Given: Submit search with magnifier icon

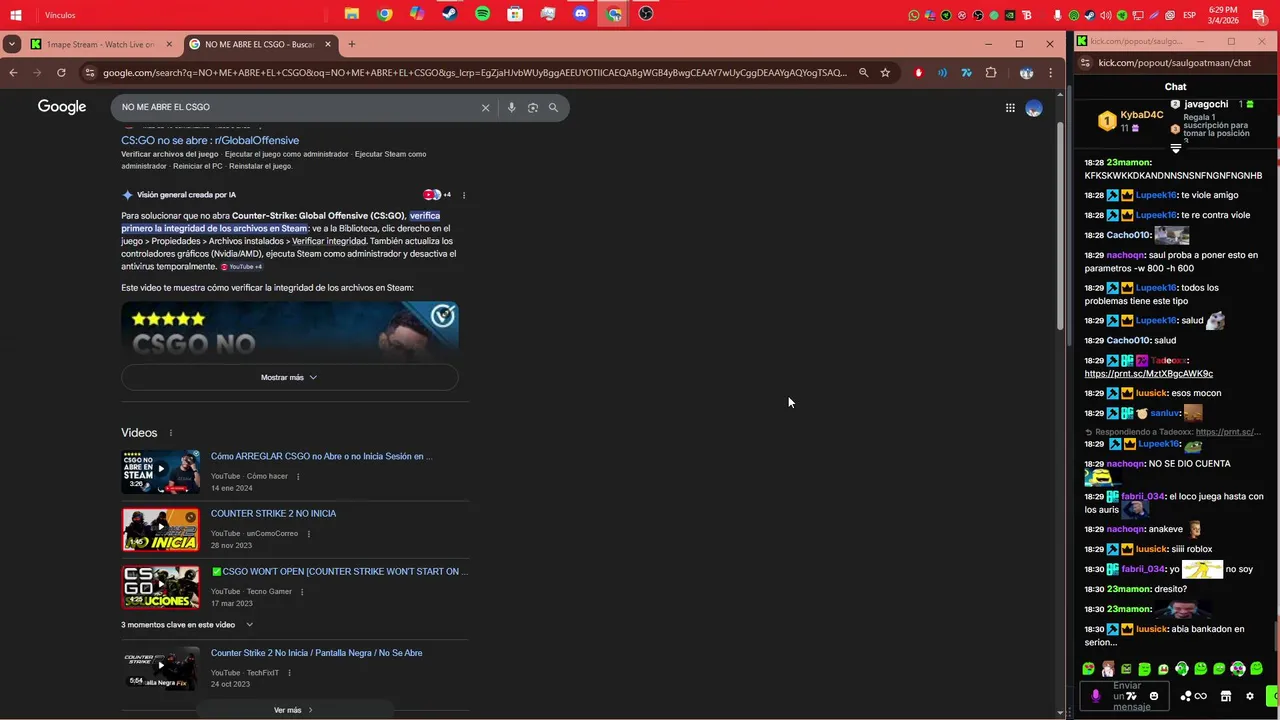Looking at the screenshot, I should [x=553, y=107].
